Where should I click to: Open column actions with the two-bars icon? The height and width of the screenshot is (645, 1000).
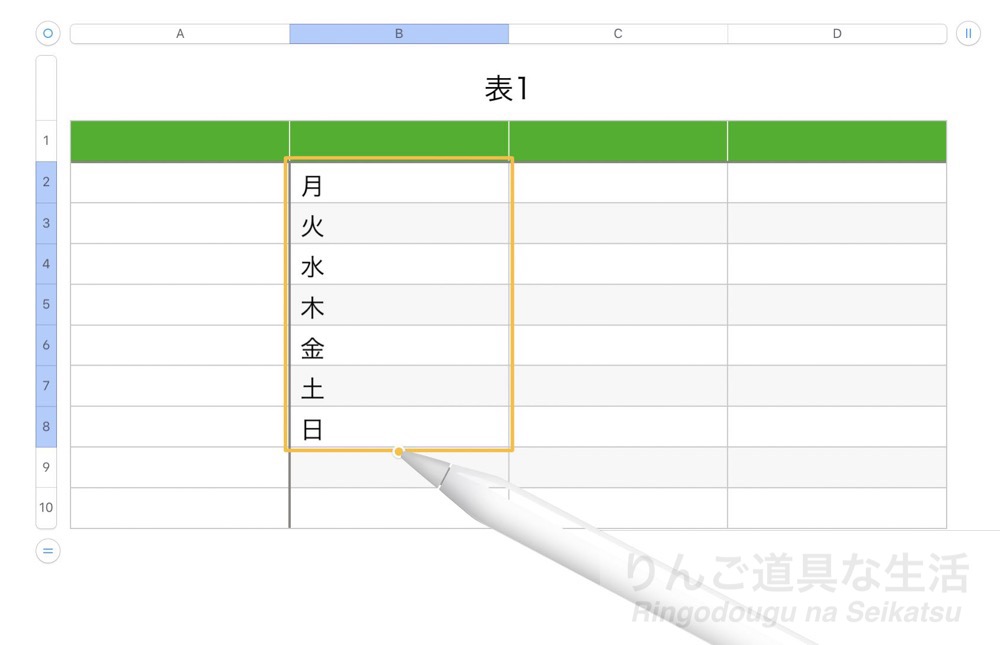(967, 33)
